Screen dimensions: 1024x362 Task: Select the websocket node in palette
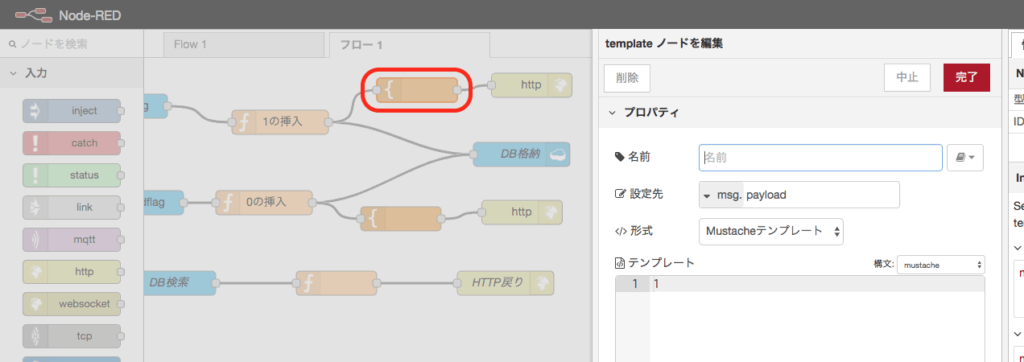(x=72, y=304)
